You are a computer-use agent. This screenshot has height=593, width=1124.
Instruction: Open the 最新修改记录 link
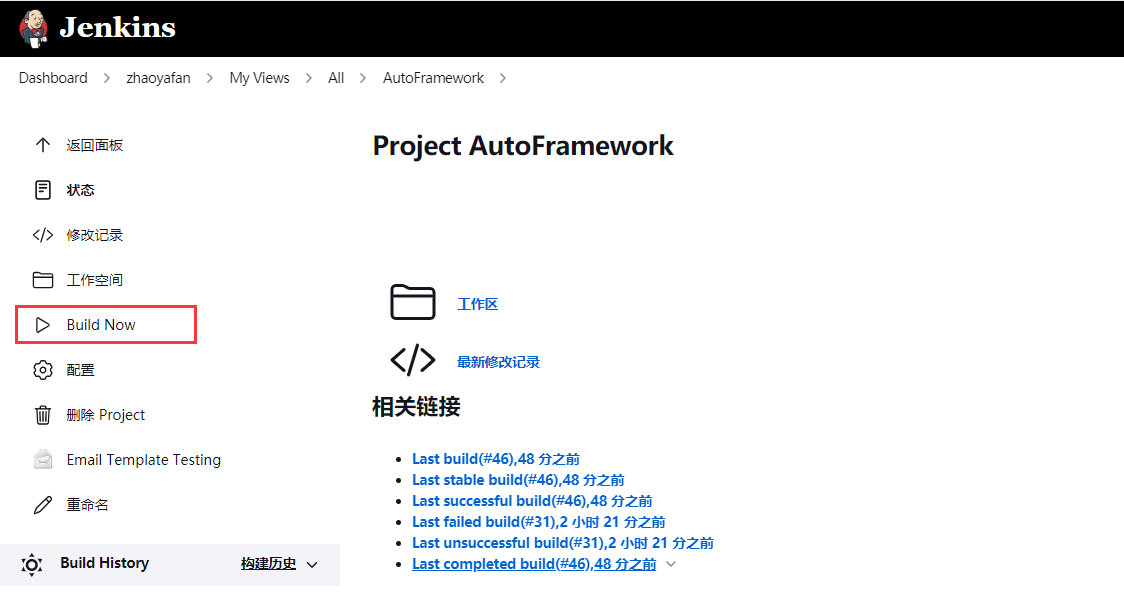tap(499, 362)
